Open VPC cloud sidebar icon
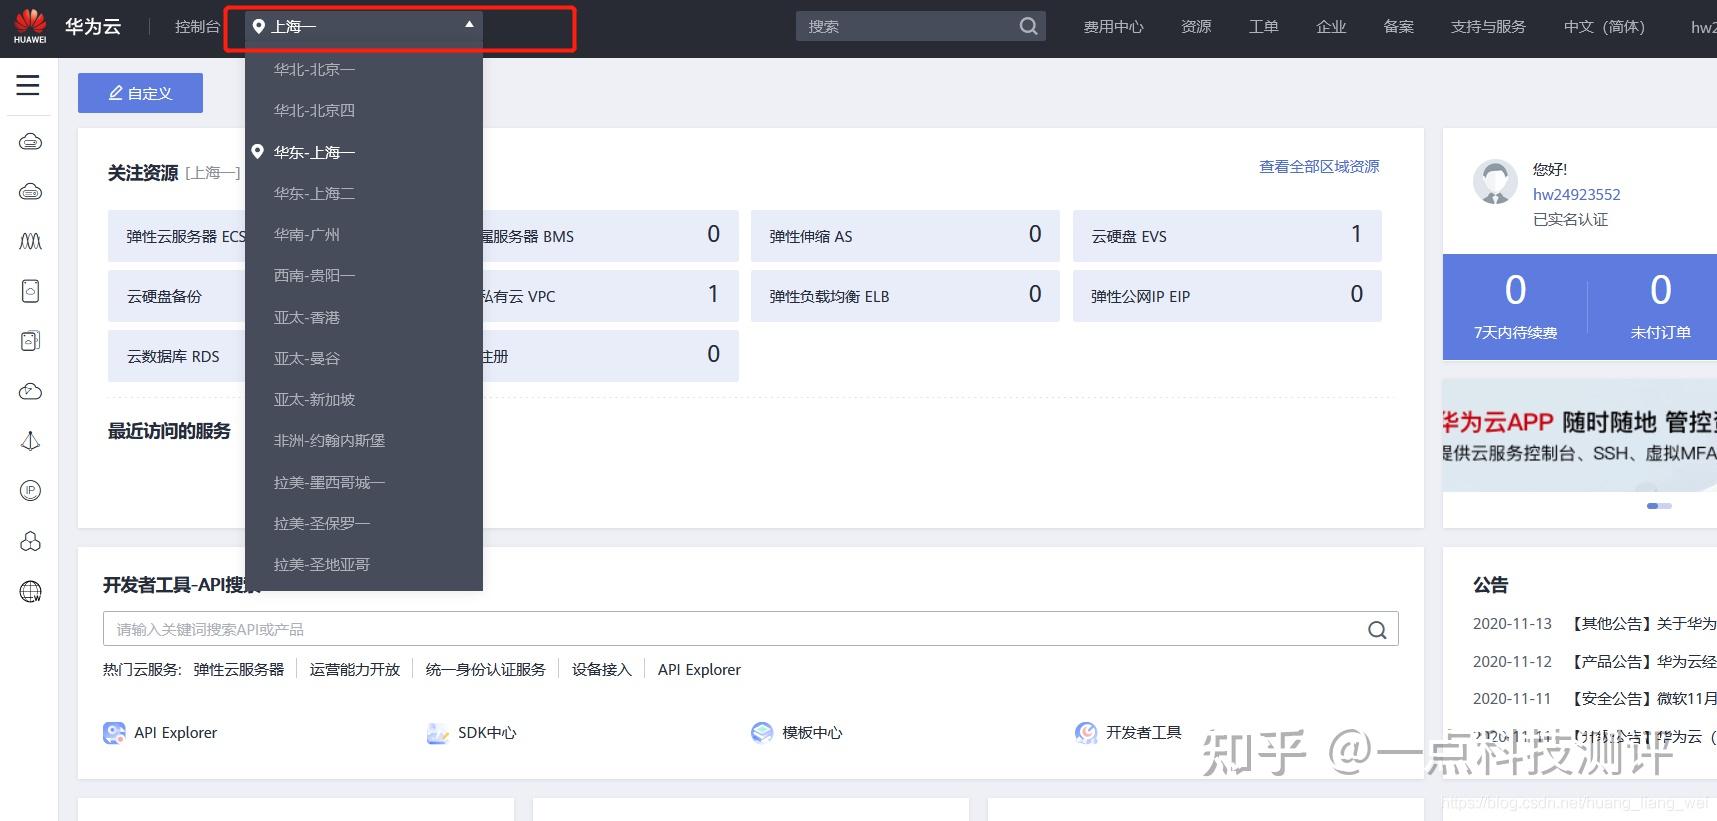The width and height of the screenshot is (1717, 821). tap(30, 391)
